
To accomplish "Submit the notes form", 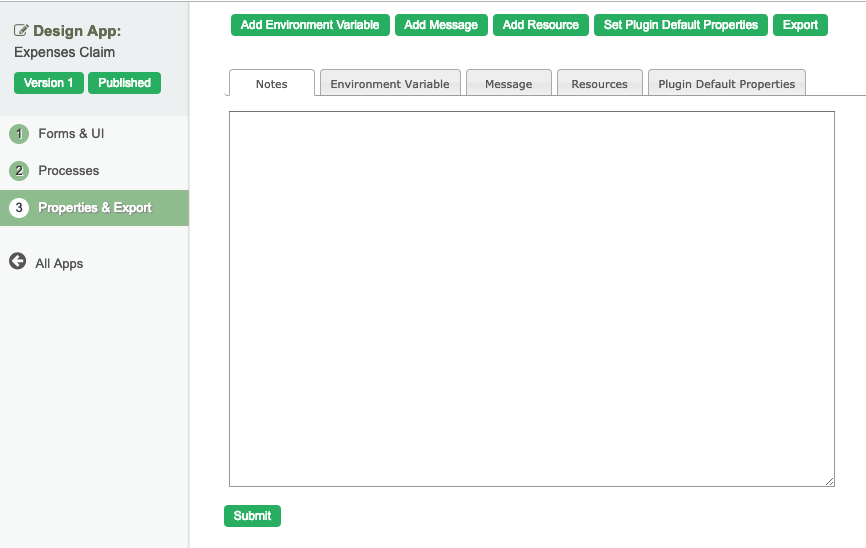I will point(252,516).
